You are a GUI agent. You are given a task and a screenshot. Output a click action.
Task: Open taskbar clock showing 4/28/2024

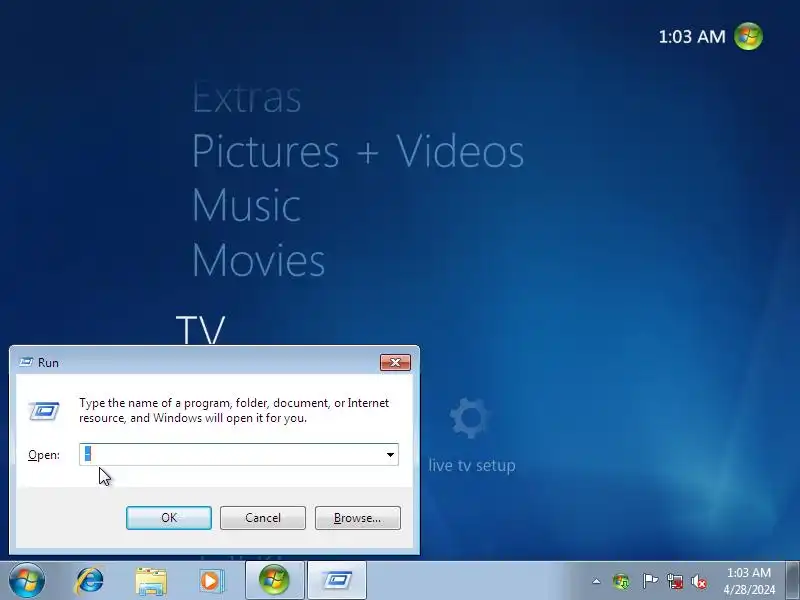[748, 581]
